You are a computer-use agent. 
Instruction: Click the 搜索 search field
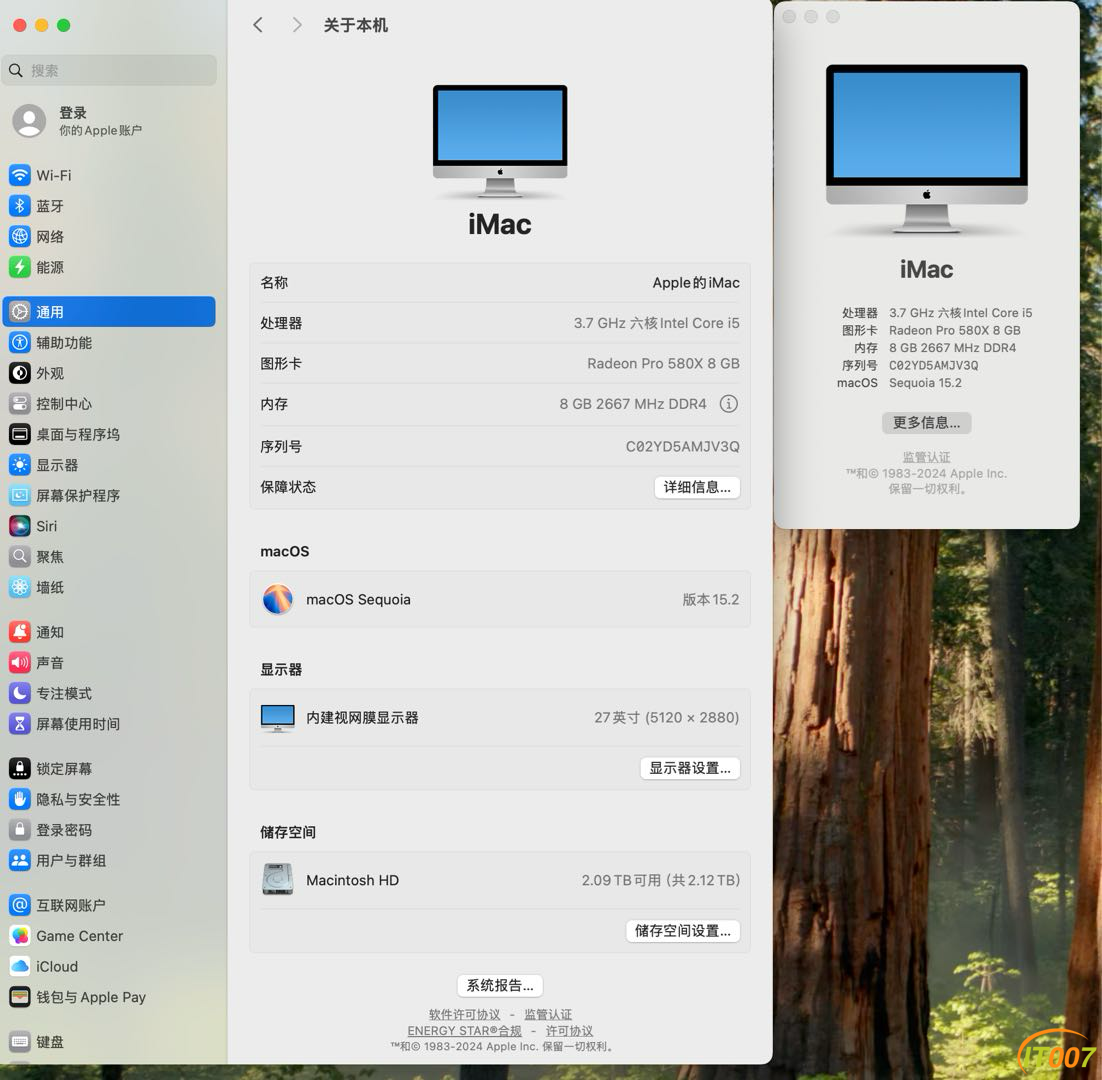tap(110, 70)
